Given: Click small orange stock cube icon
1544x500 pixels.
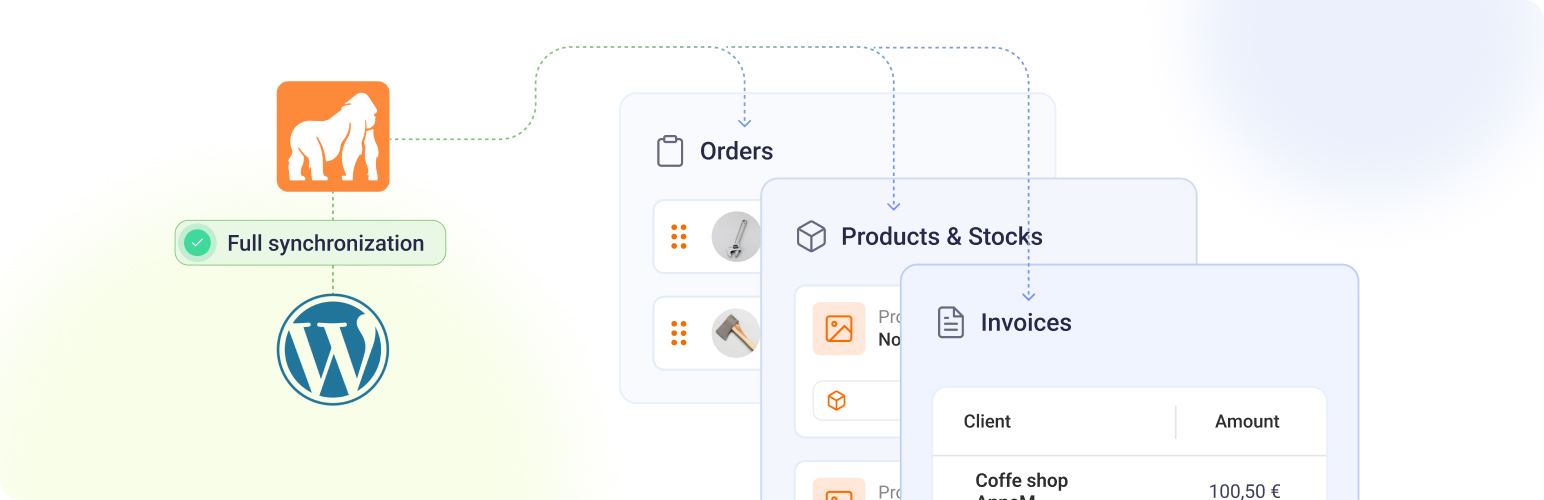Looking at the screenshot, I should pyautogui.click(x=837, y=401).
